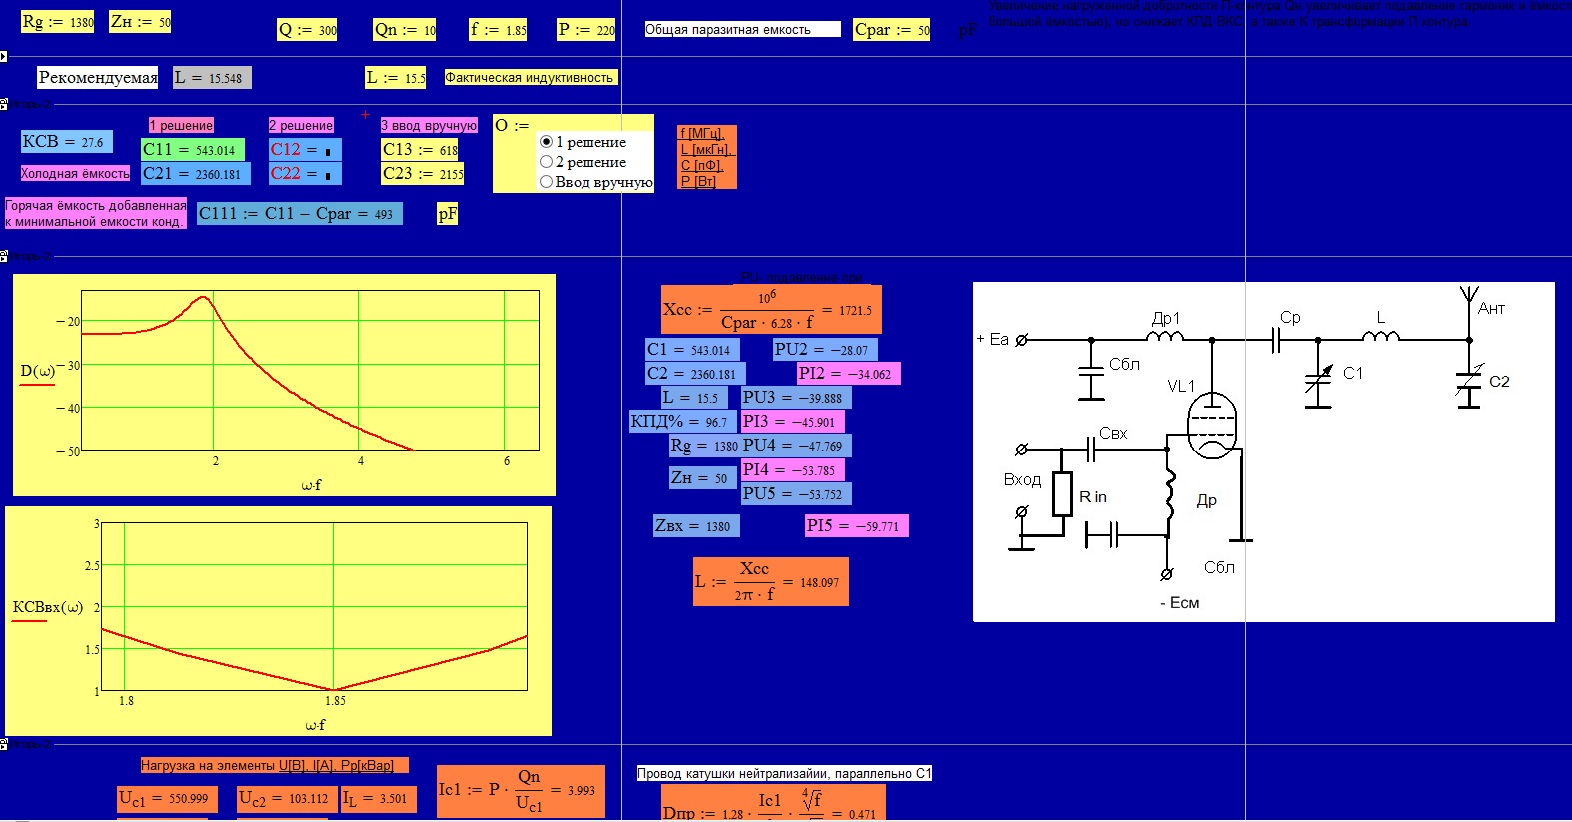The height and width of the screenshot is (822, 1572).
Task: Open the 'L [мкГн]' underlined link
Action: click(707, 149)
